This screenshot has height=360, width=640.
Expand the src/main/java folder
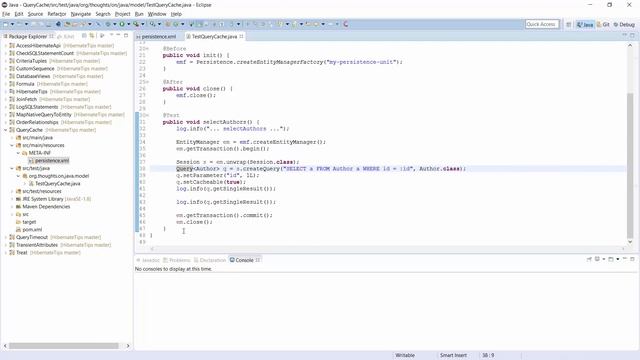12,138
